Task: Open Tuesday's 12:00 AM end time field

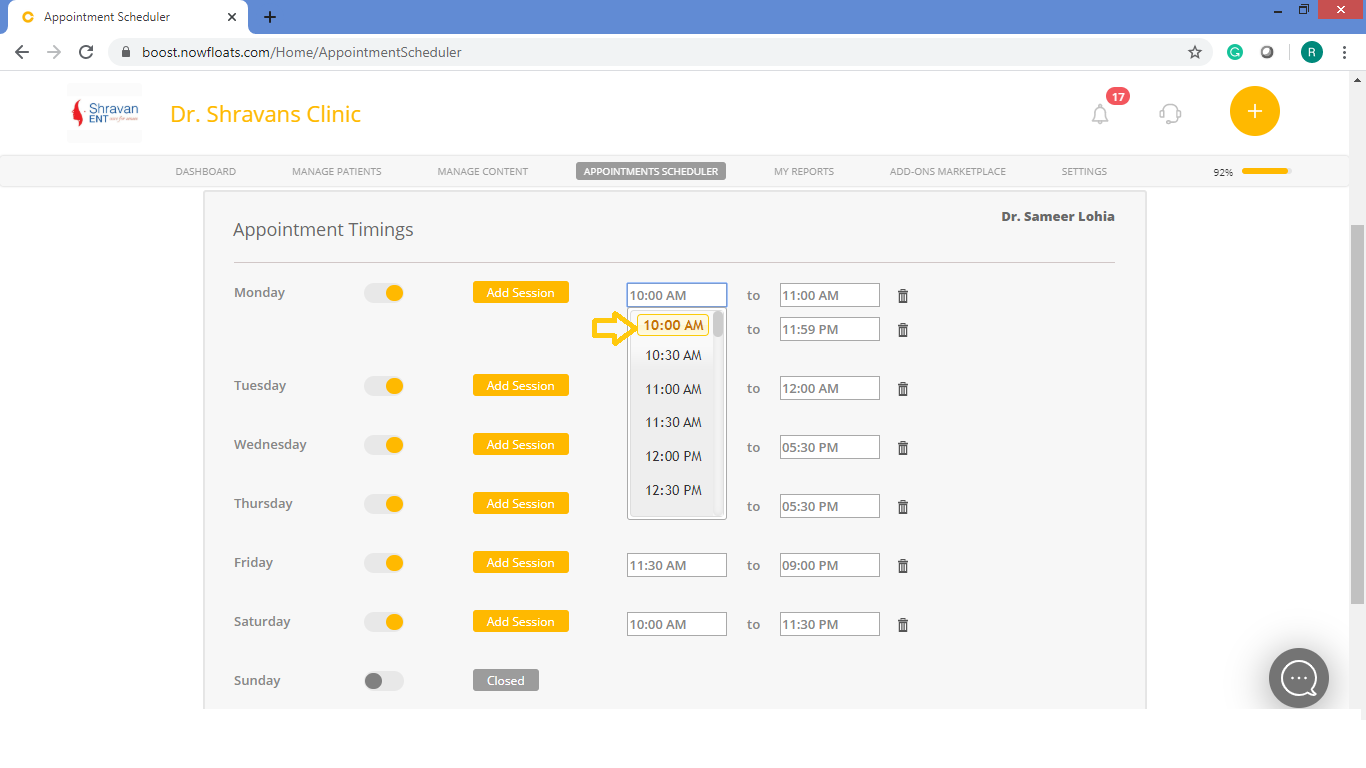Action: click(830, 388)
